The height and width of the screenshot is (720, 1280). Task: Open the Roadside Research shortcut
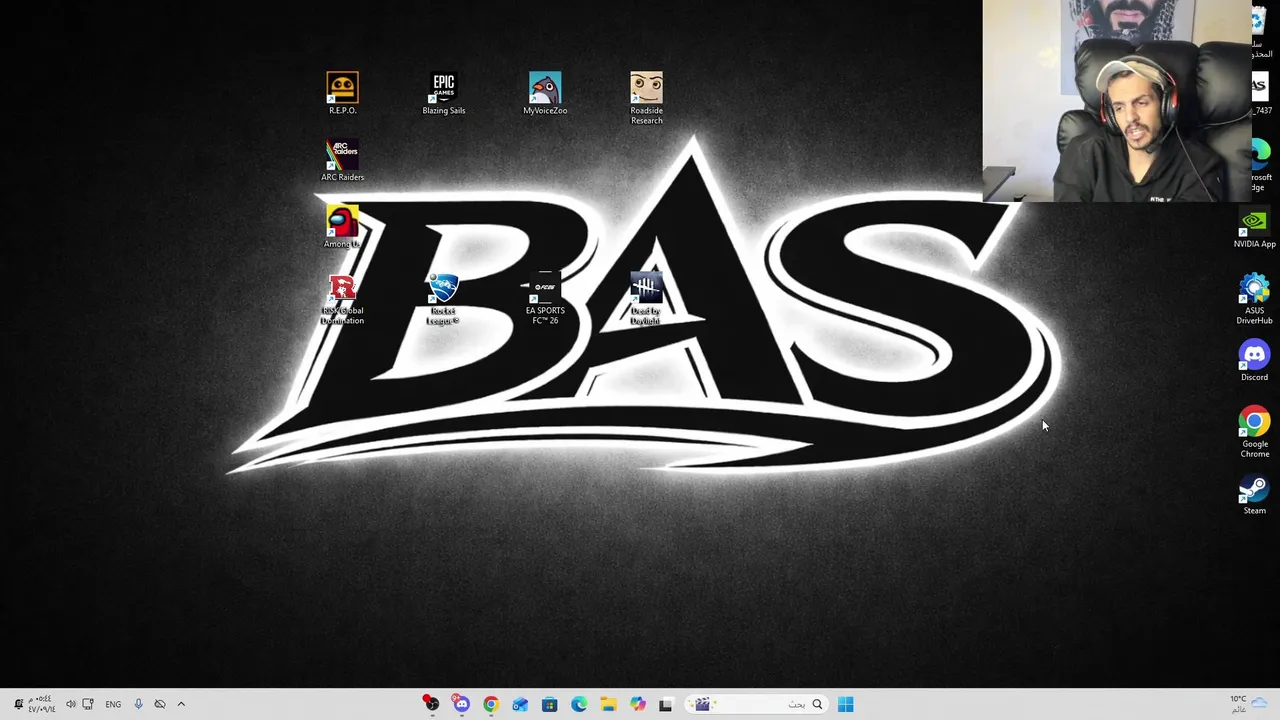(x=646, y=98)
